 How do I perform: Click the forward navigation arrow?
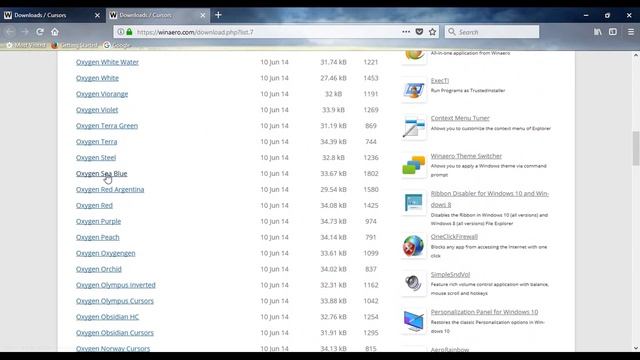pyautogui.click(x=25, y=32)
